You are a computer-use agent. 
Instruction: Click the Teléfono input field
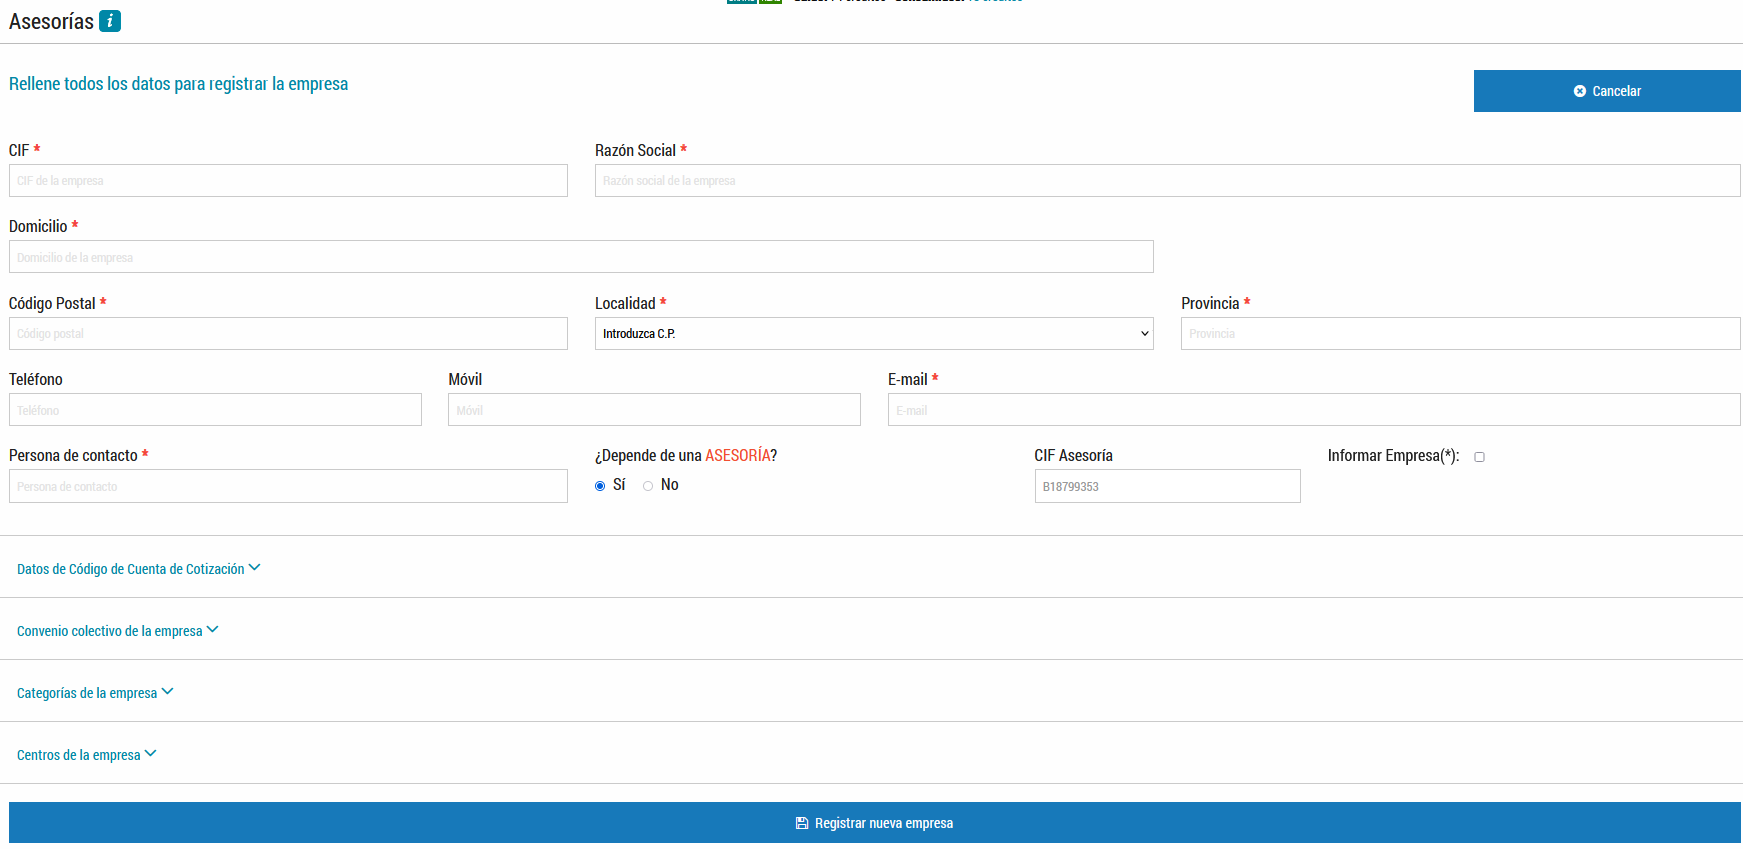click(x=215, y=410)
